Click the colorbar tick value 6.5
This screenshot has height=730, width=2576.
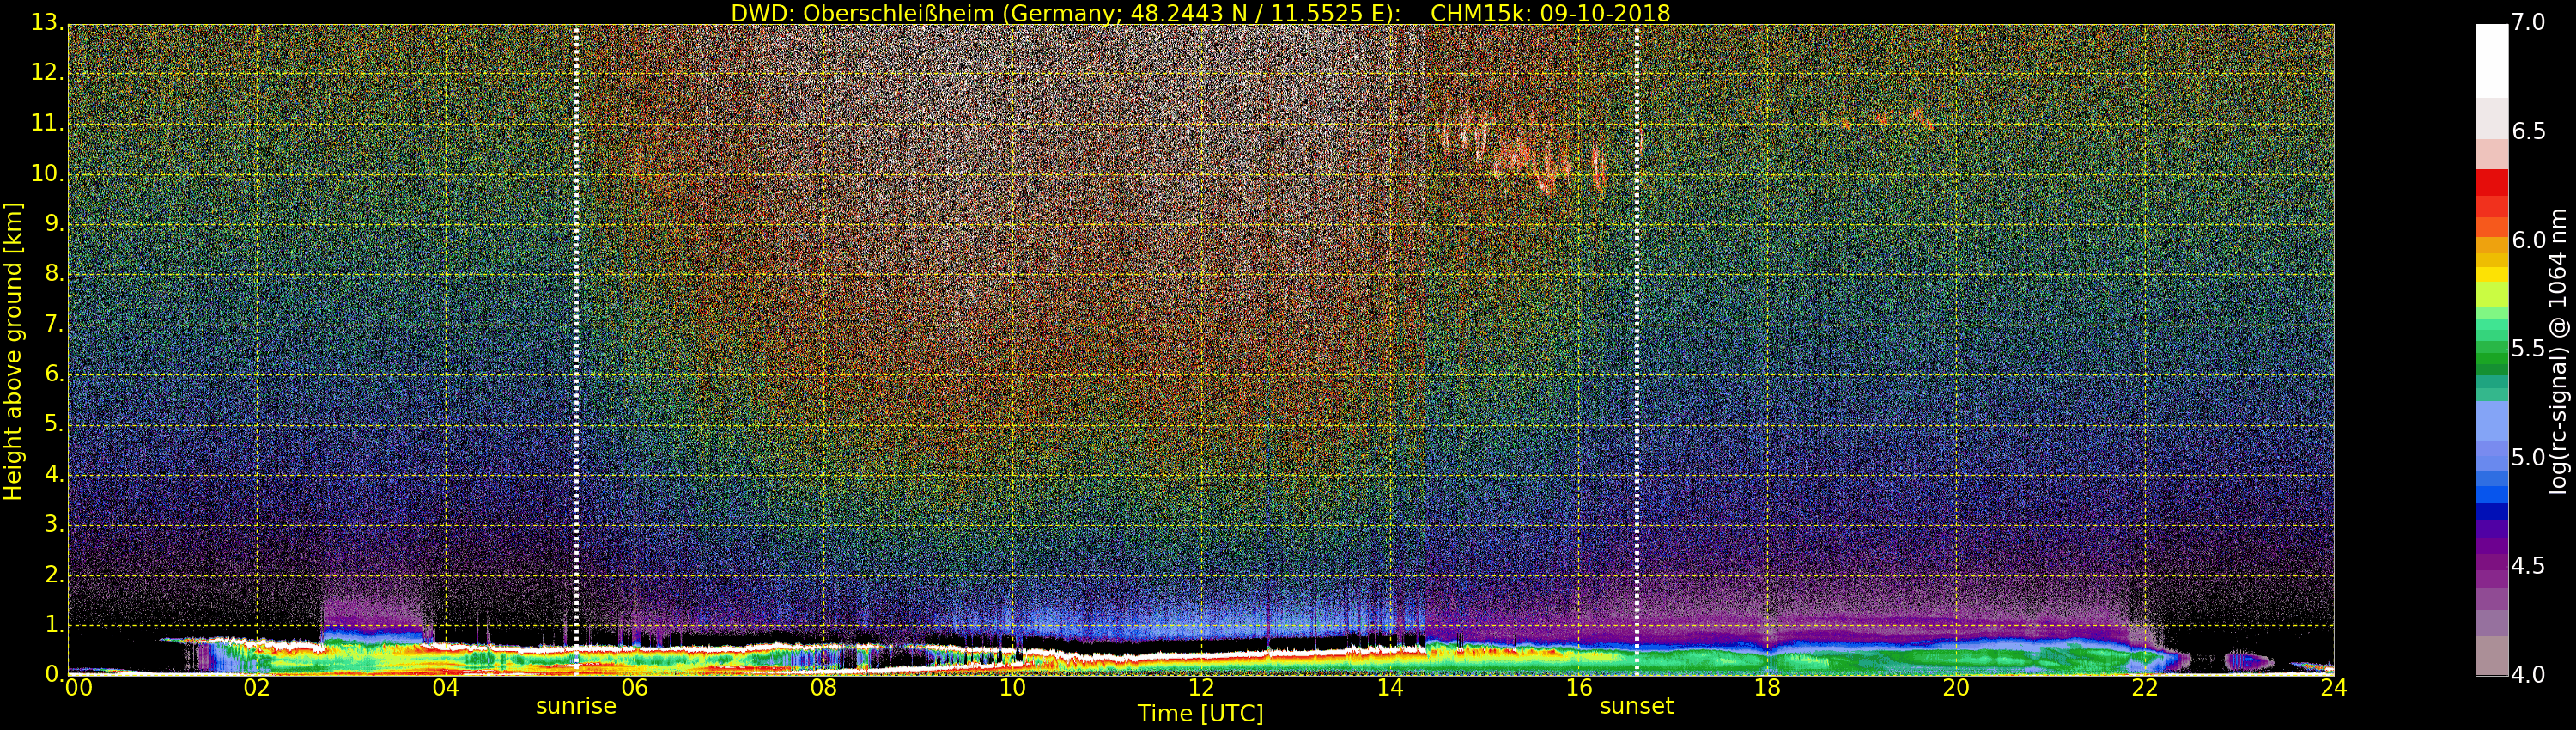tap(2528, 132)
